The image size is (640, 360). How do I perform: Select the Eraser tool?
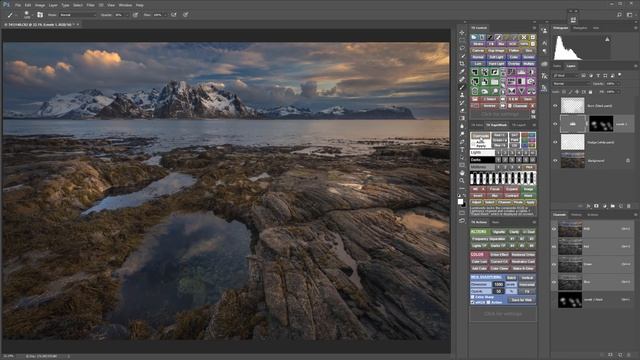click(462, 110)
